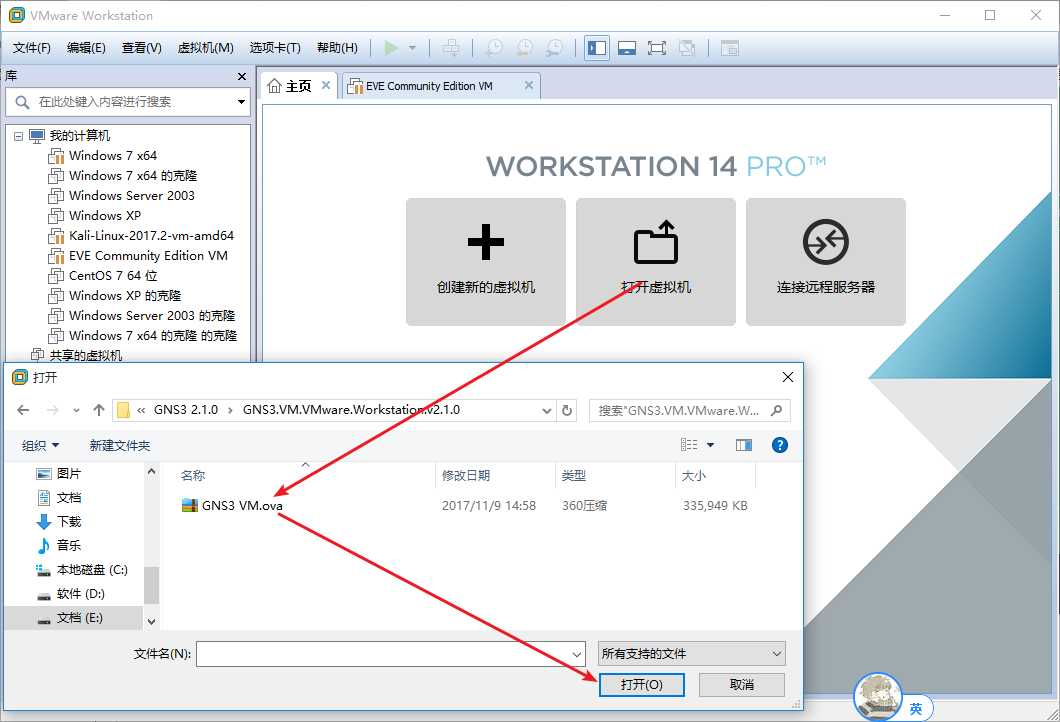The image size is (1060, 722).
Task: Click 新建文件夹 button
Action: (120, 446)
